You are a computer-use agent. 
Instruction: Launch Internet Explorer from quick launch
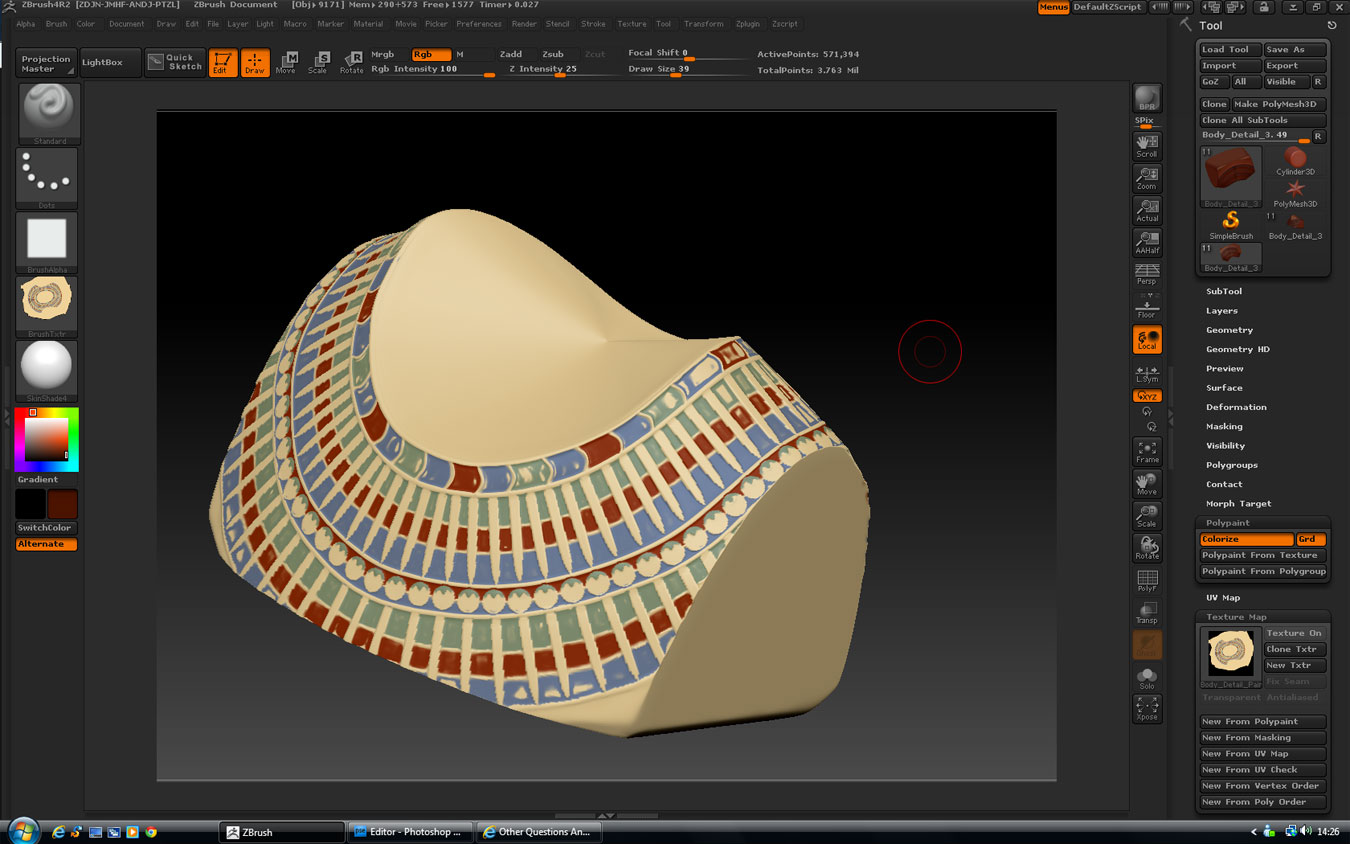pos(59,831)
